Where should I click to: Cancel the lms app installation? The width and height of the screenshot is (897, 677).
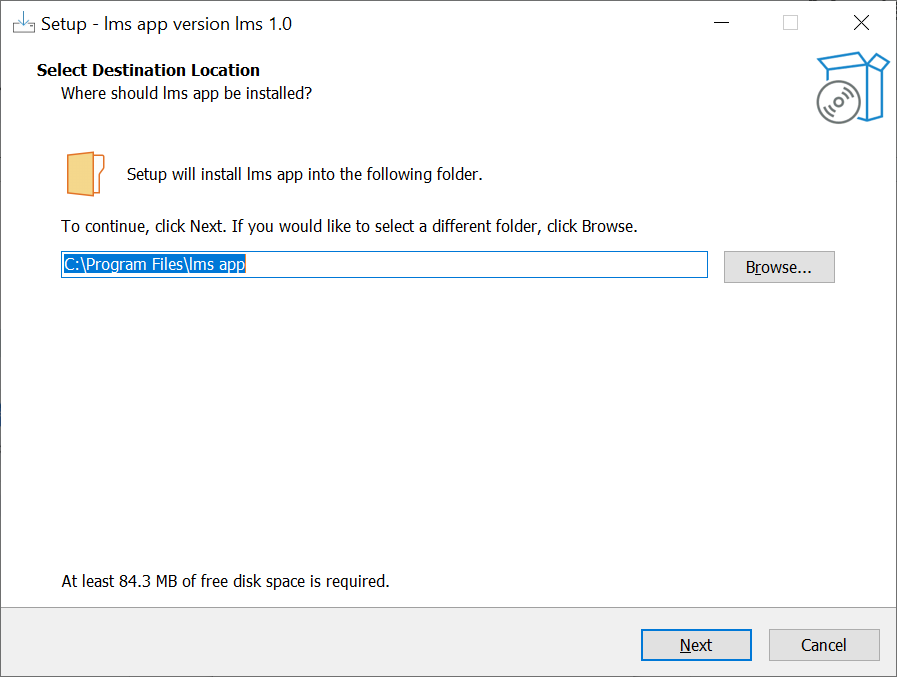(x=823, y=645)
